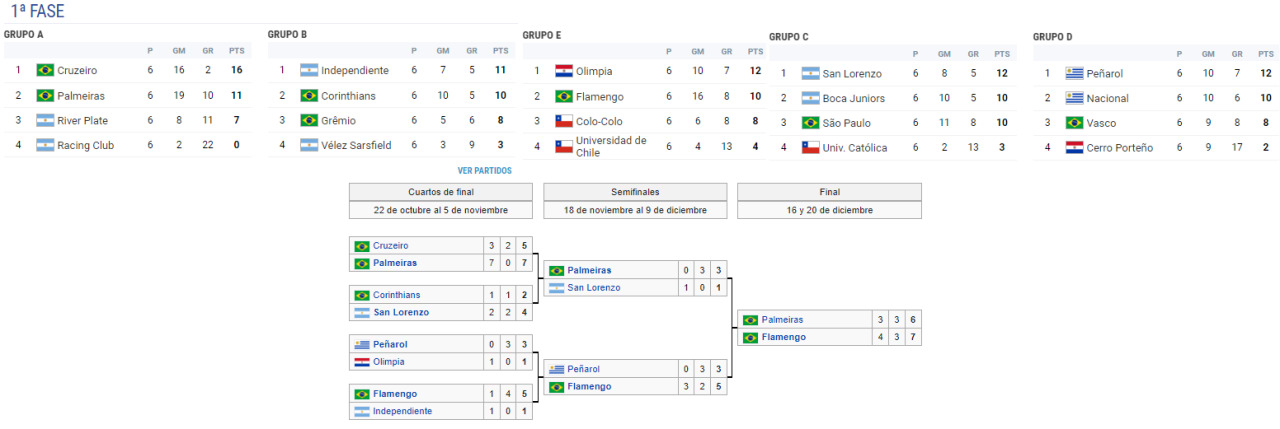The width and height of the screenshot is (1280, 429).
Task: Select the Final round header
Action: (829, 192)
